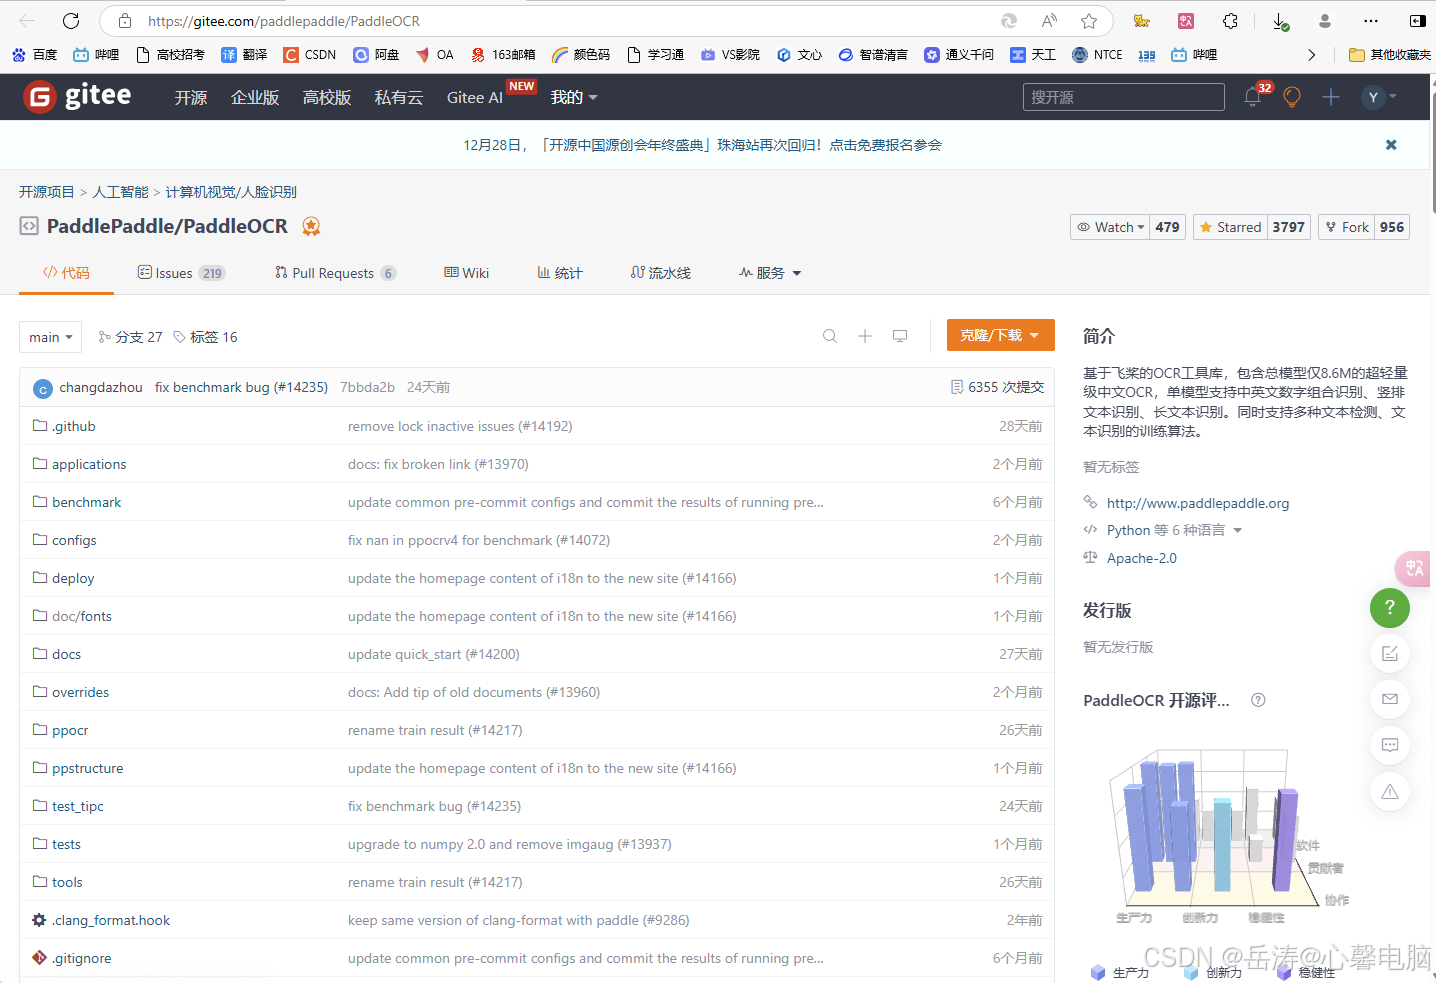
Task: Click the recommended project badge icon
Action: pos(311,226)
